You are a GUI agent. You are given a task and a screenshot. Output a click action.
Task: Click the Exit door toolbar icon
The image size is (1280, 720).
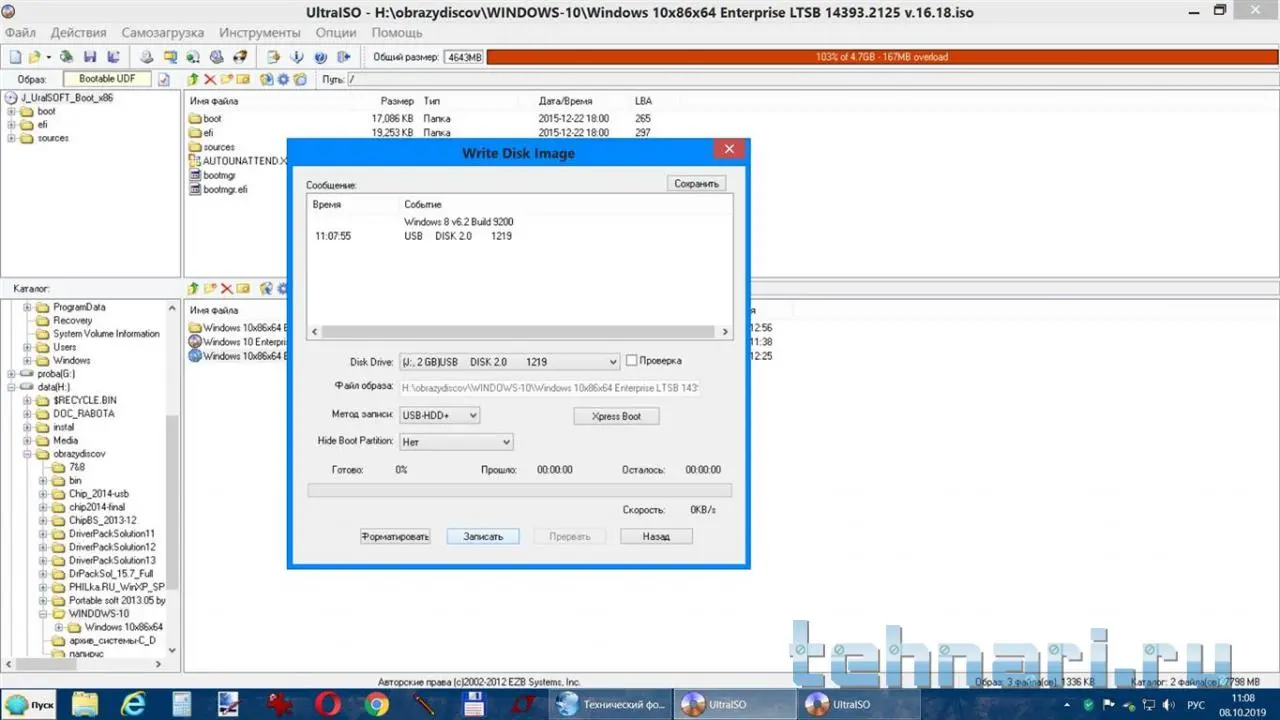tap(345, 57)
